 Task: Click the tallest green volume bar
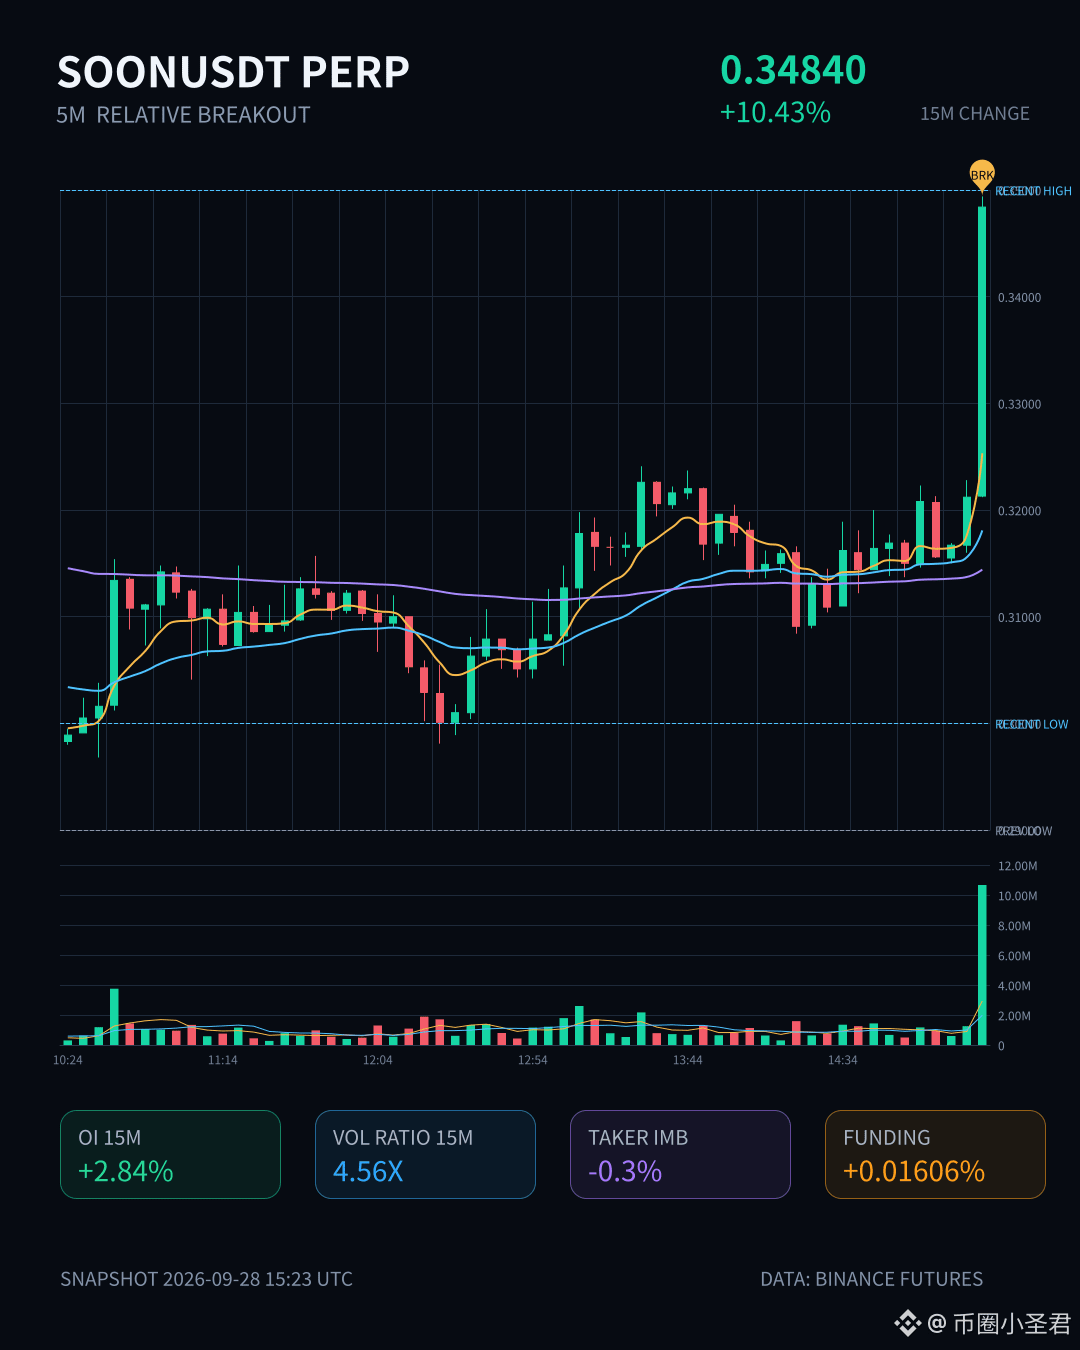pos(982,965)
